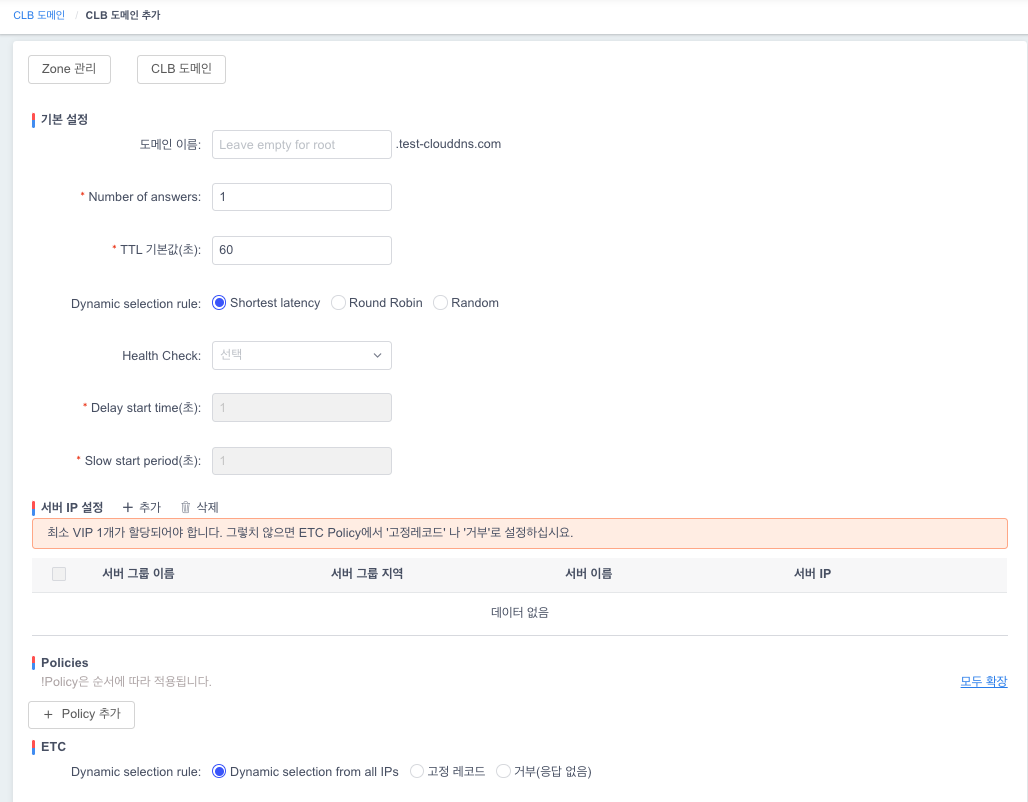The height and width of the screenshot is (802, 1028).
Task: Click the Policy order note text
Action: 126,681
